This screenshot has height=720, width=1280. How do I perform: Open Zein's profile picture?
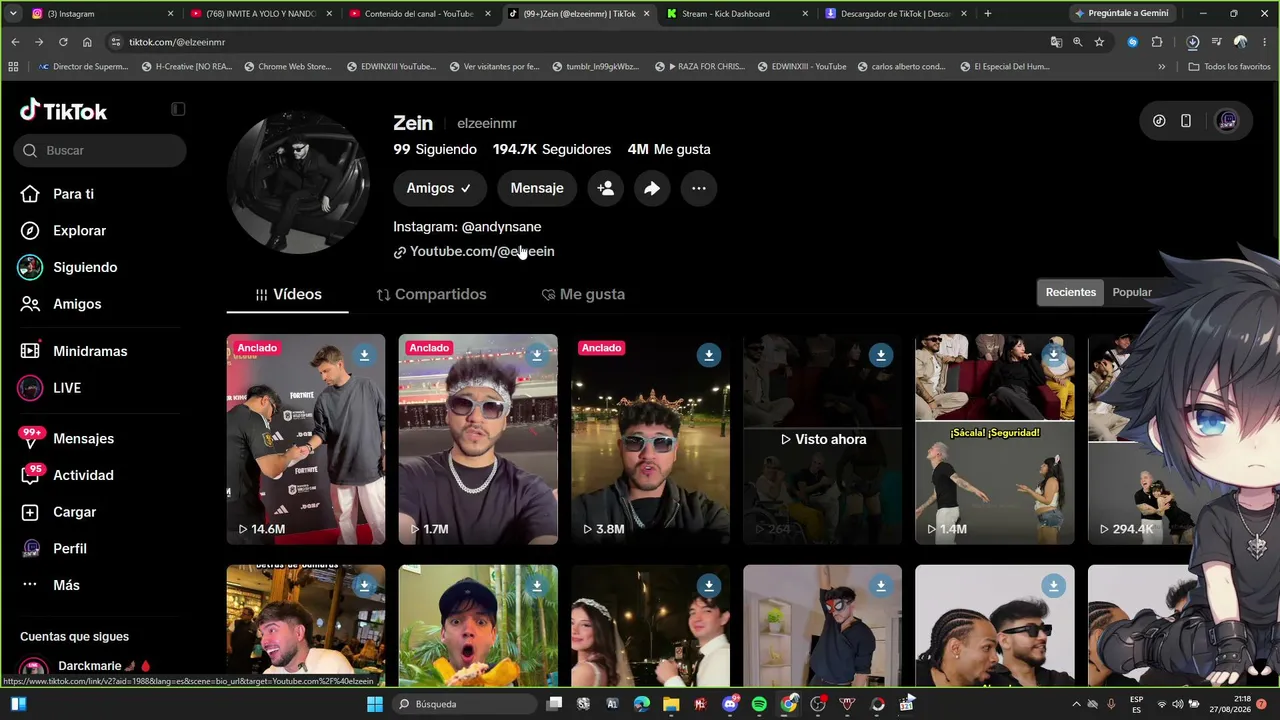point(299,183)
